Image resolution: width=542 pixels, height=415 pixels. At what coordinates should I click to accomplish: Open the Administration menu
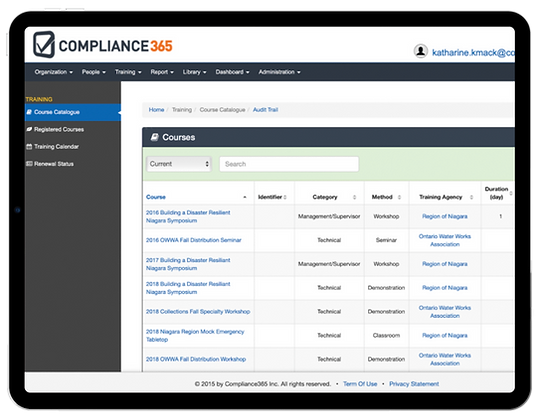[x=279, y=72]
